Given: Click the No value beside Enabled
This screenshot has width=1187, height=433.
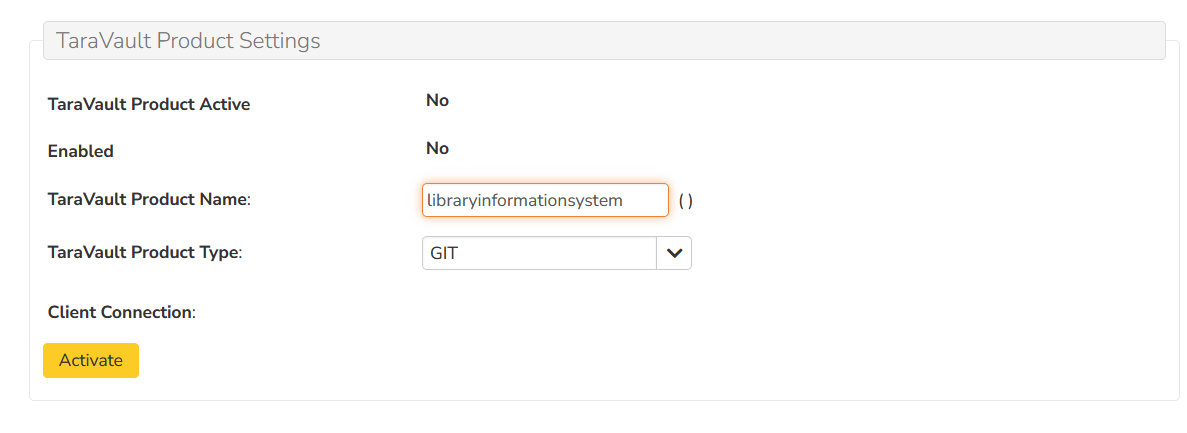Looking at the screenshot, I should click(x=437, y=148).
